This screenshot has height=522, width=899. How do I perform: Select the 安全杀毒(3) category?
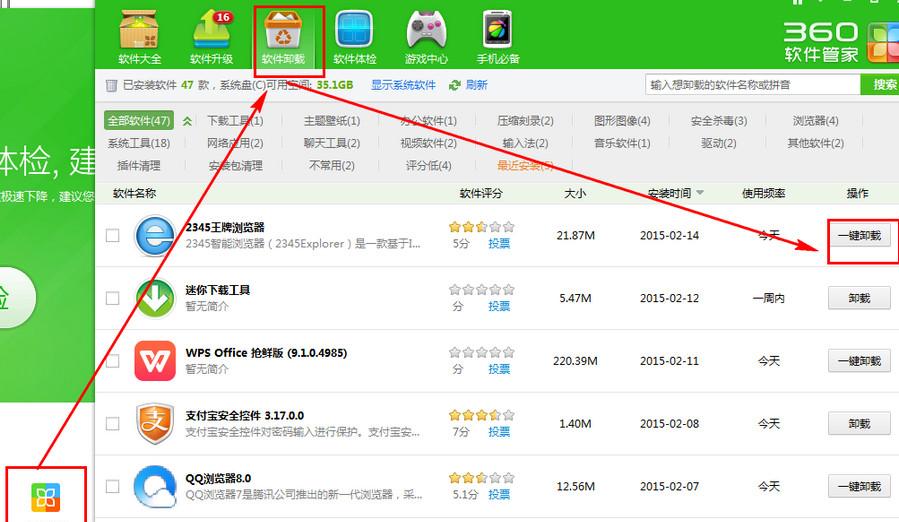719,120
